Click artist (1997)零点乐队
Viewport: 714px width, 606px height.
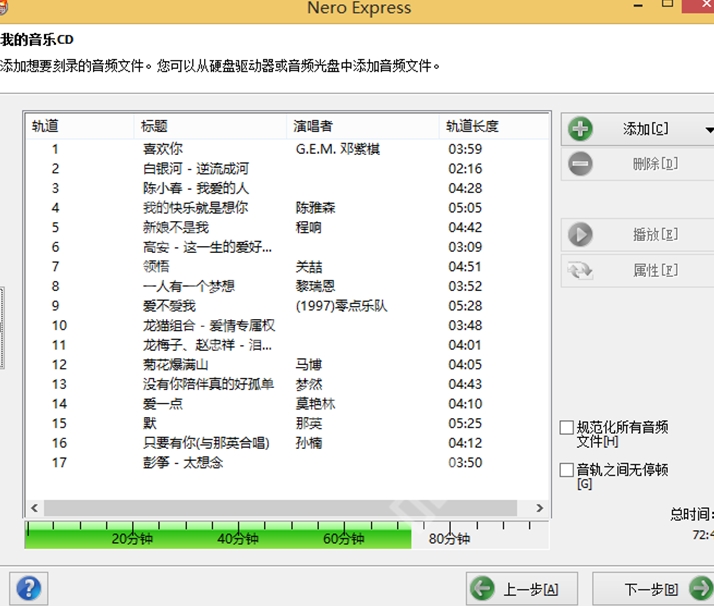pos(342,306)
